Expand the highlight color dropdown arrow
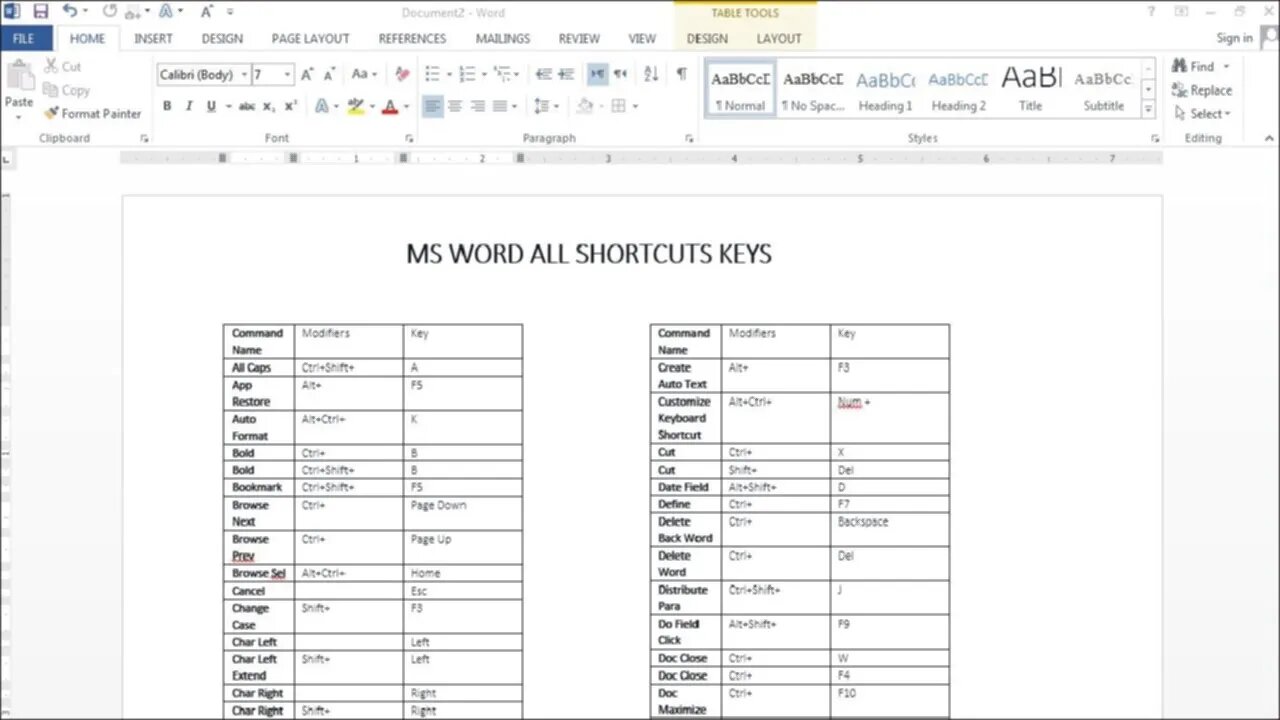The image size is (1280, 720). (372, 106)
